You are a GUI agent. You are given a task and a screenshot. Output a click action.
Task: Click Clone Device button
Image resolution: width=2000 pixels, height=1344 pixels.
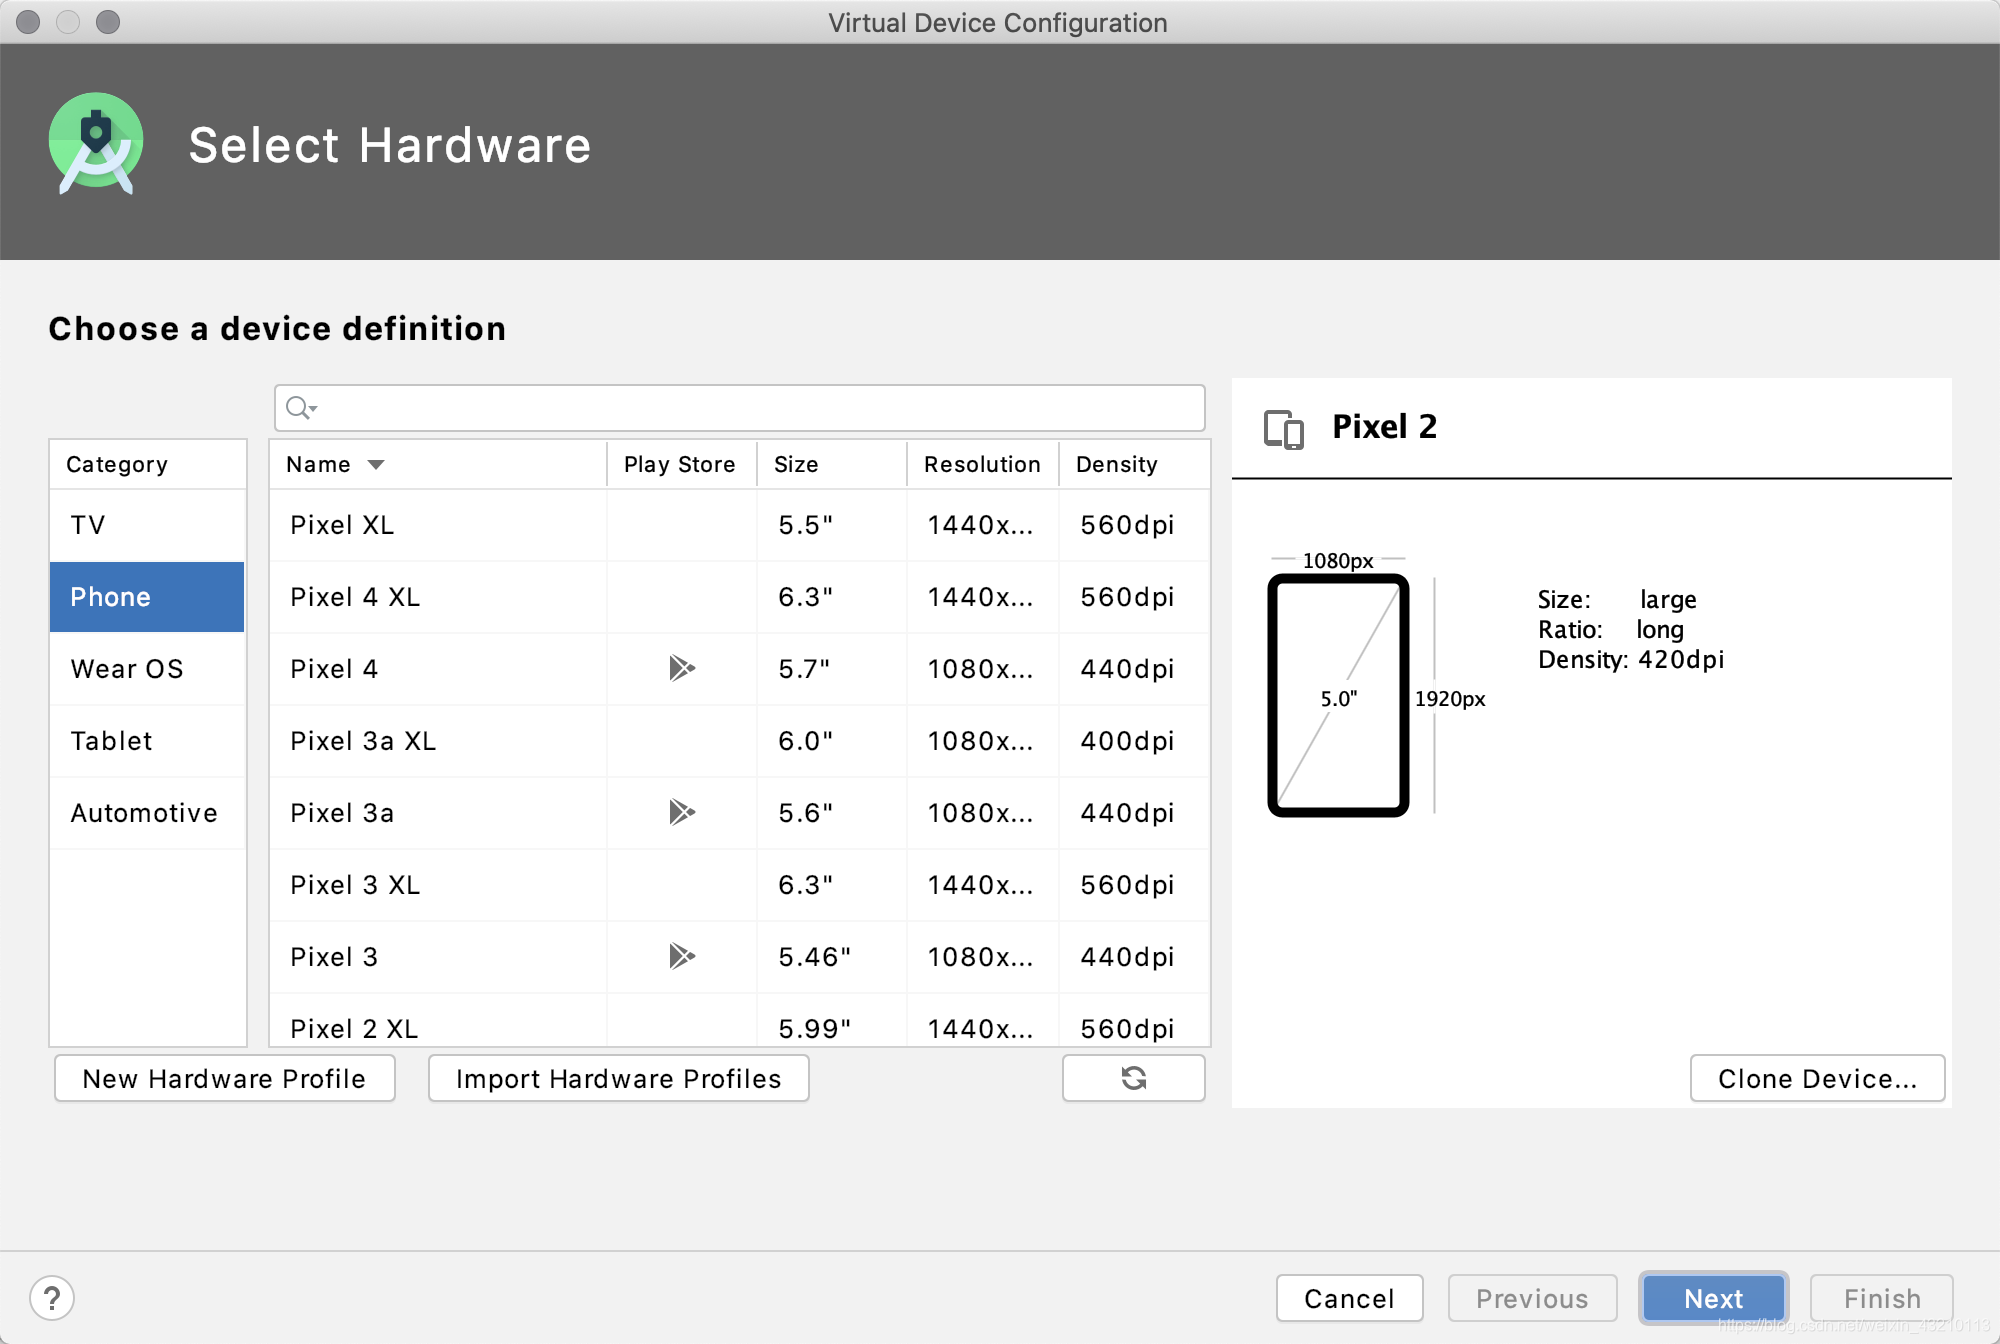(x=1817, y=1078)
